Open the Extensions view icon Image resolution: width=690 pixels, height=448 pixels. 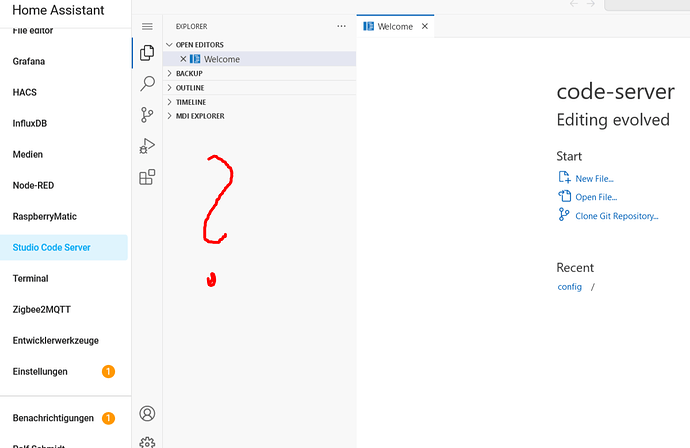(147, 177)
